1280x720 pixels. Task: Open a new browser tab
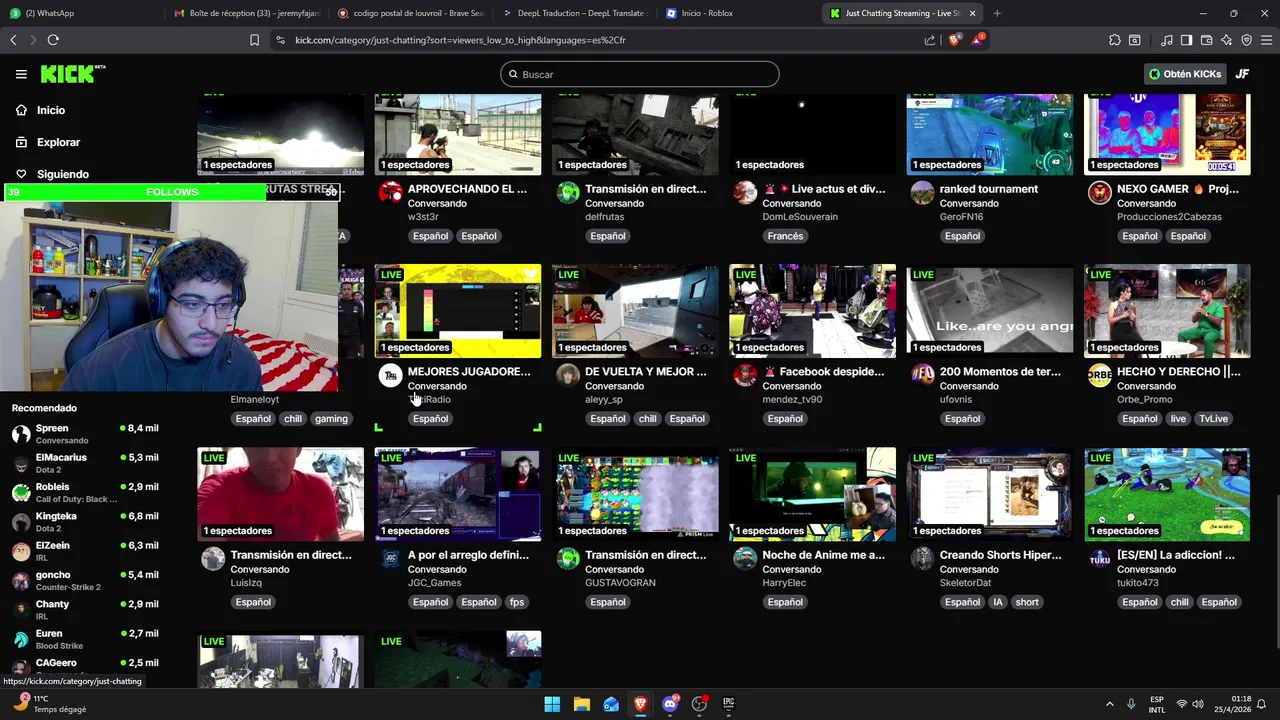pyautogui.click(x=997, y=13)
